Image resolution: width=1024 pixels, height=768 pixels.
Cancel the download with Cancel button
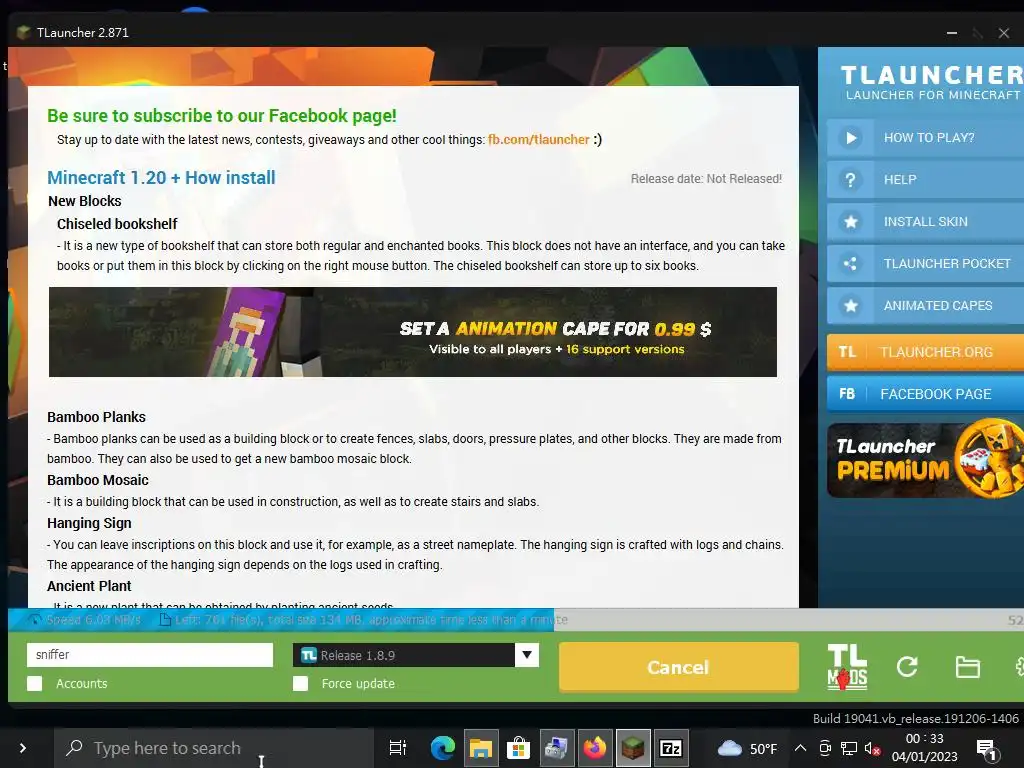click(679, 667)
